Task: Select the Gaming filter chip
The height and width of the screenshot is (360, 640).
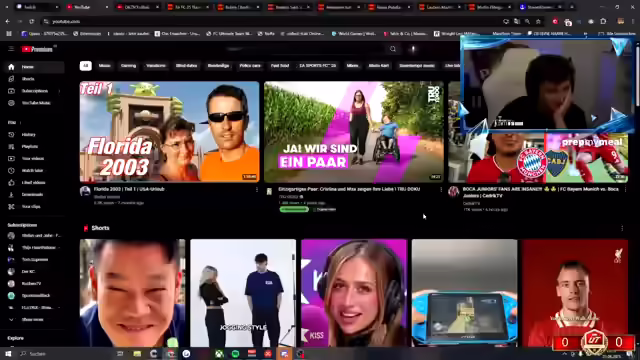Action: pyautogui.click(x=128, y=66)
